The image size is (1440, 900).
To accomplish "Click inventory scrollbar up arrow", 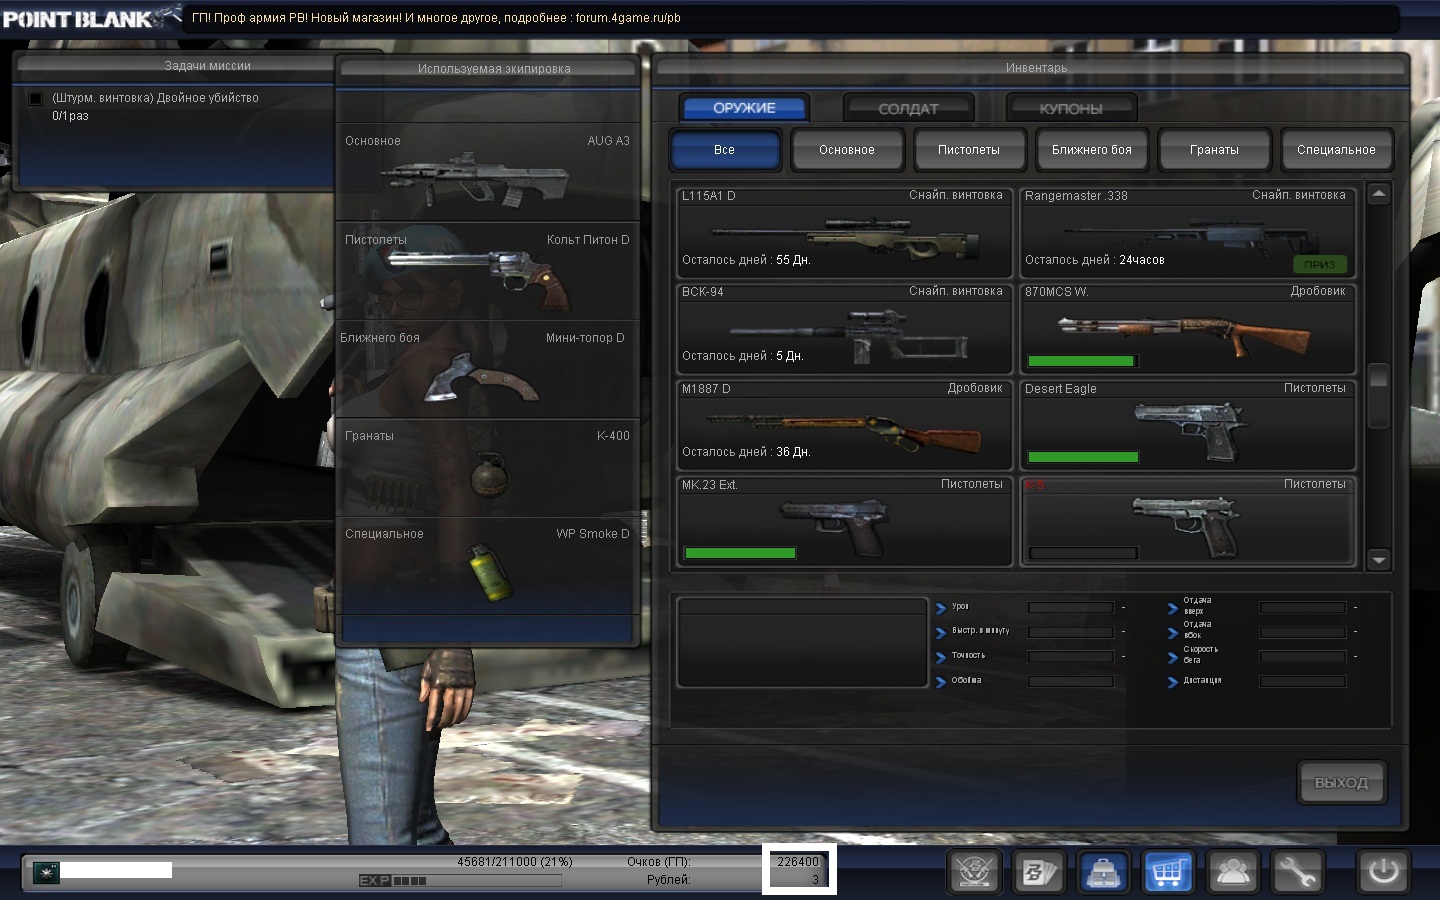I will 1379,194.
